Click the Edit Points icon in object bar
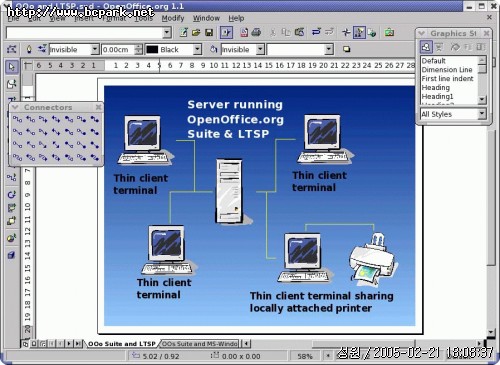Screen dimensions: 500x365 coord(11,49)
